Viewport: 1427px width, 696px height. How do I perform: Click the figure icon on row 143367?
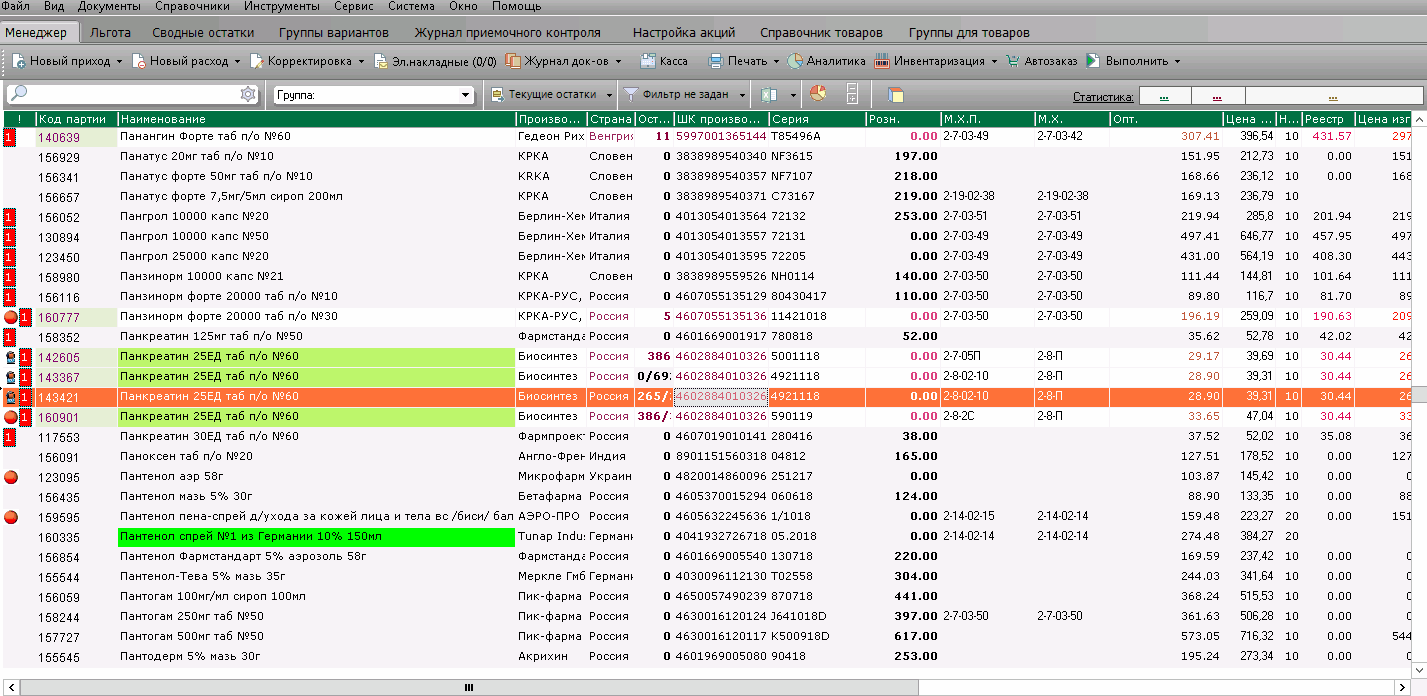click(x=10, y=377)
